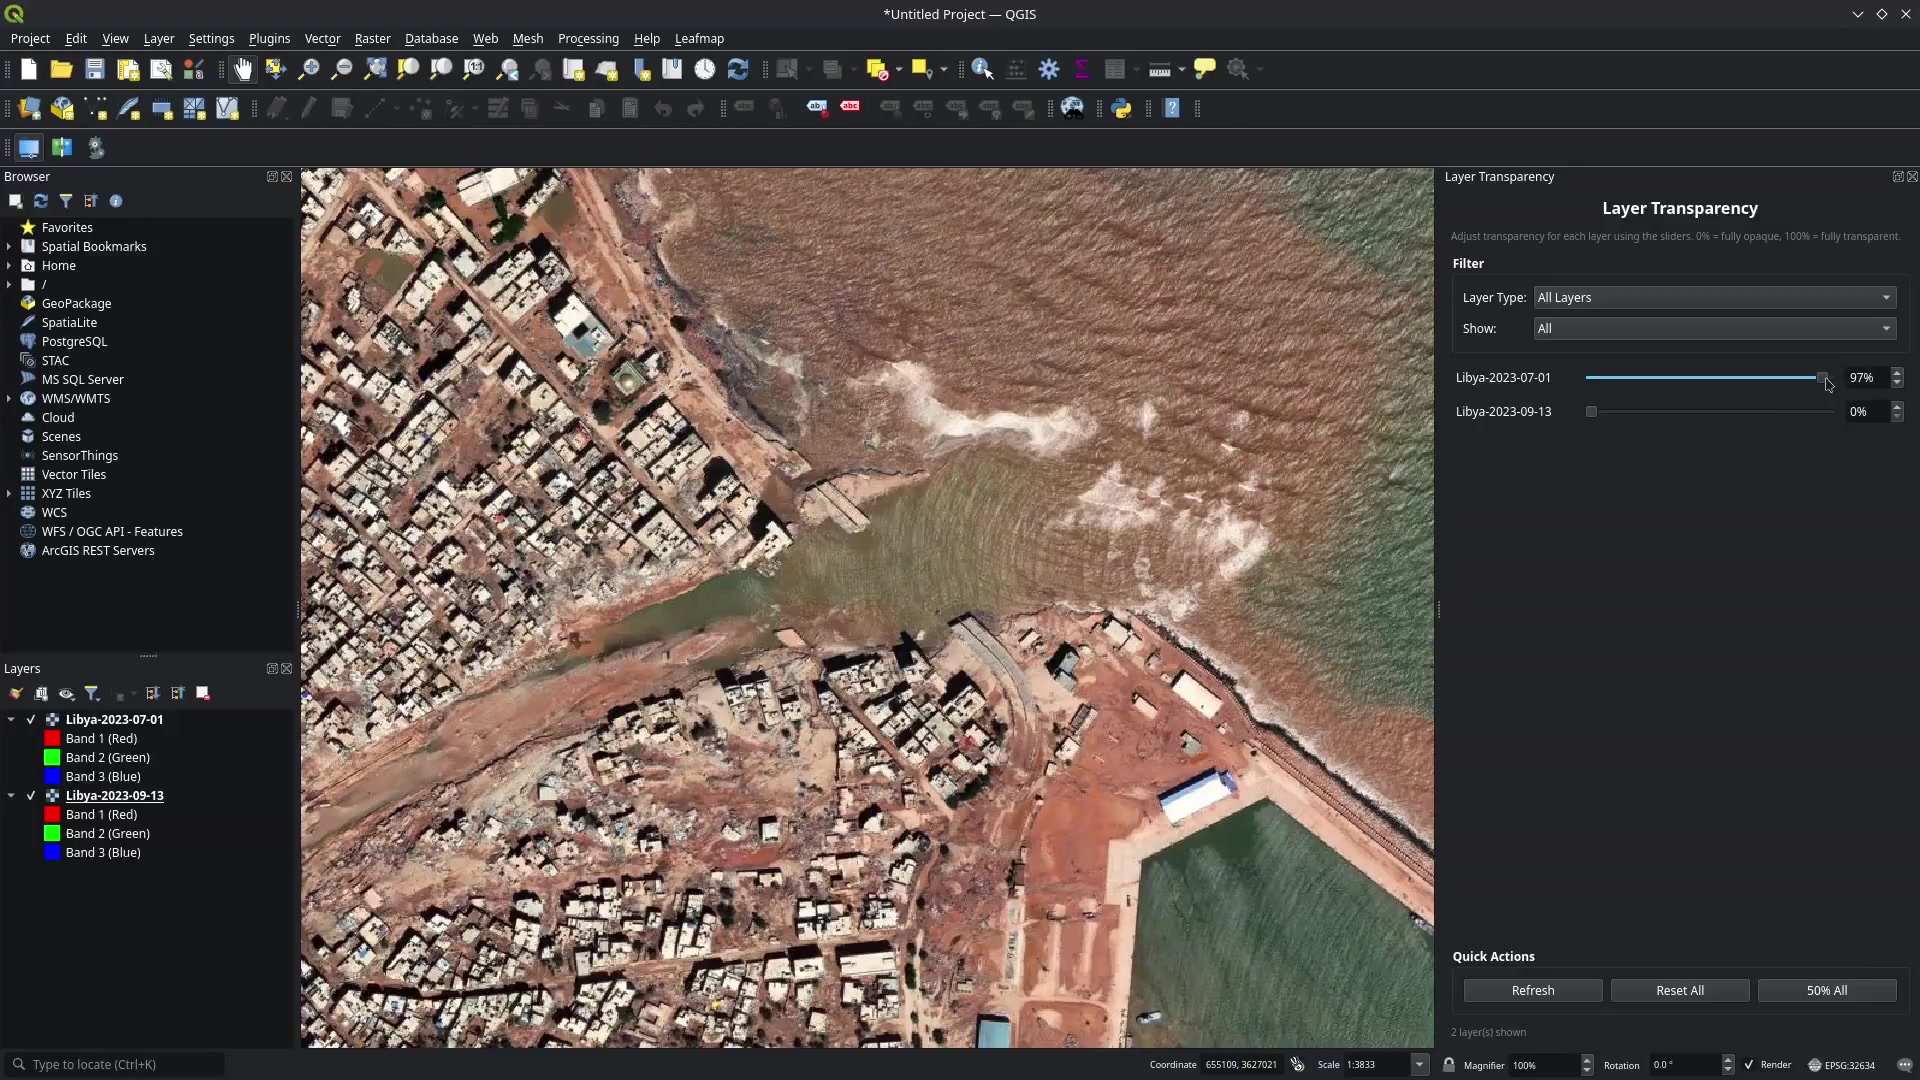Click the Zoom to Native Resolution 1:1 icon
The width and height of the screenshot is (1920, 1080).
pyautogui.click(x=474, y=69)
